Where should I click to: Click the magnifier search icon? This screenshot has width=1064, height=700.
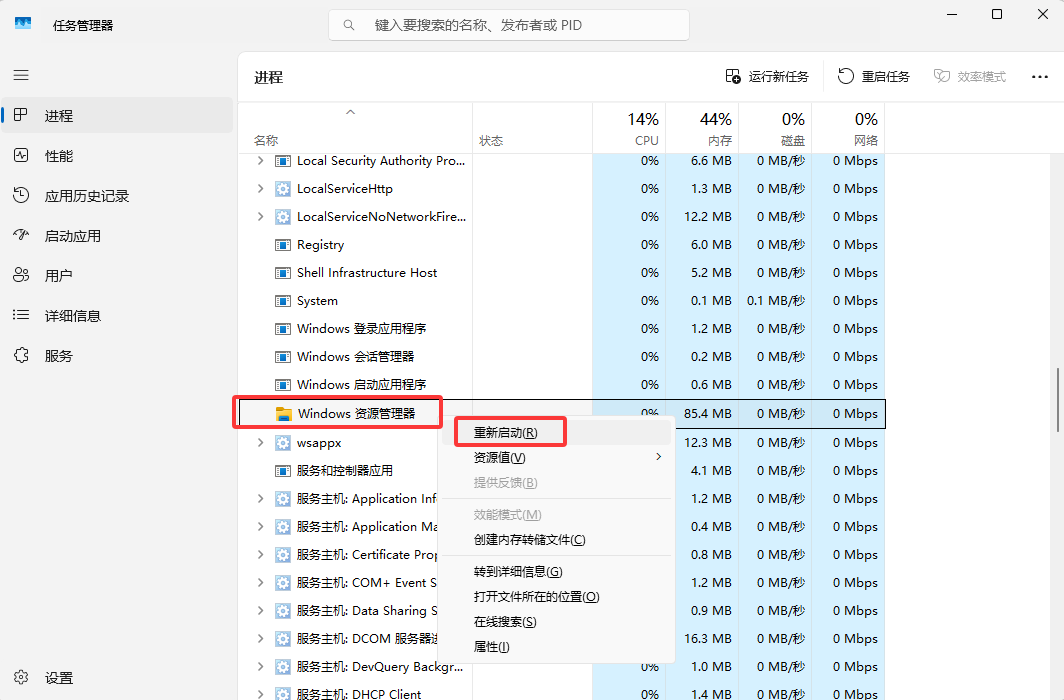[x=349, y=25]
